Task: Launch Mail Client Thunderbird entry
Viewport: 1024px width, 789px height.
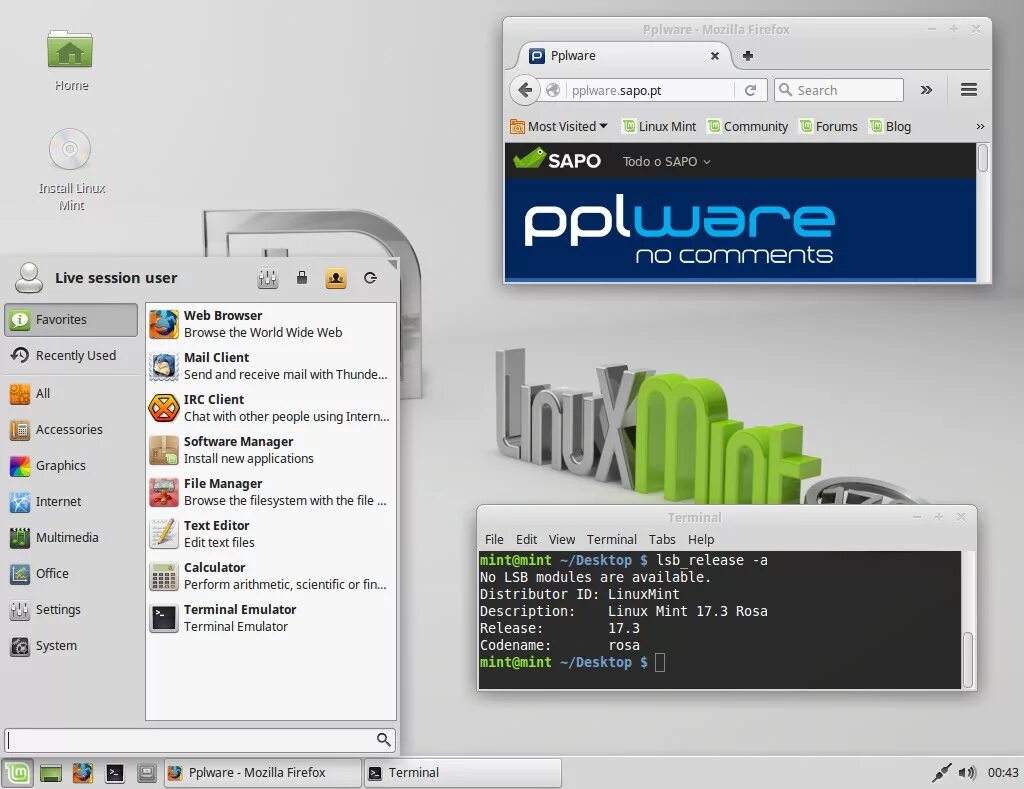Action: click(270, 366)
